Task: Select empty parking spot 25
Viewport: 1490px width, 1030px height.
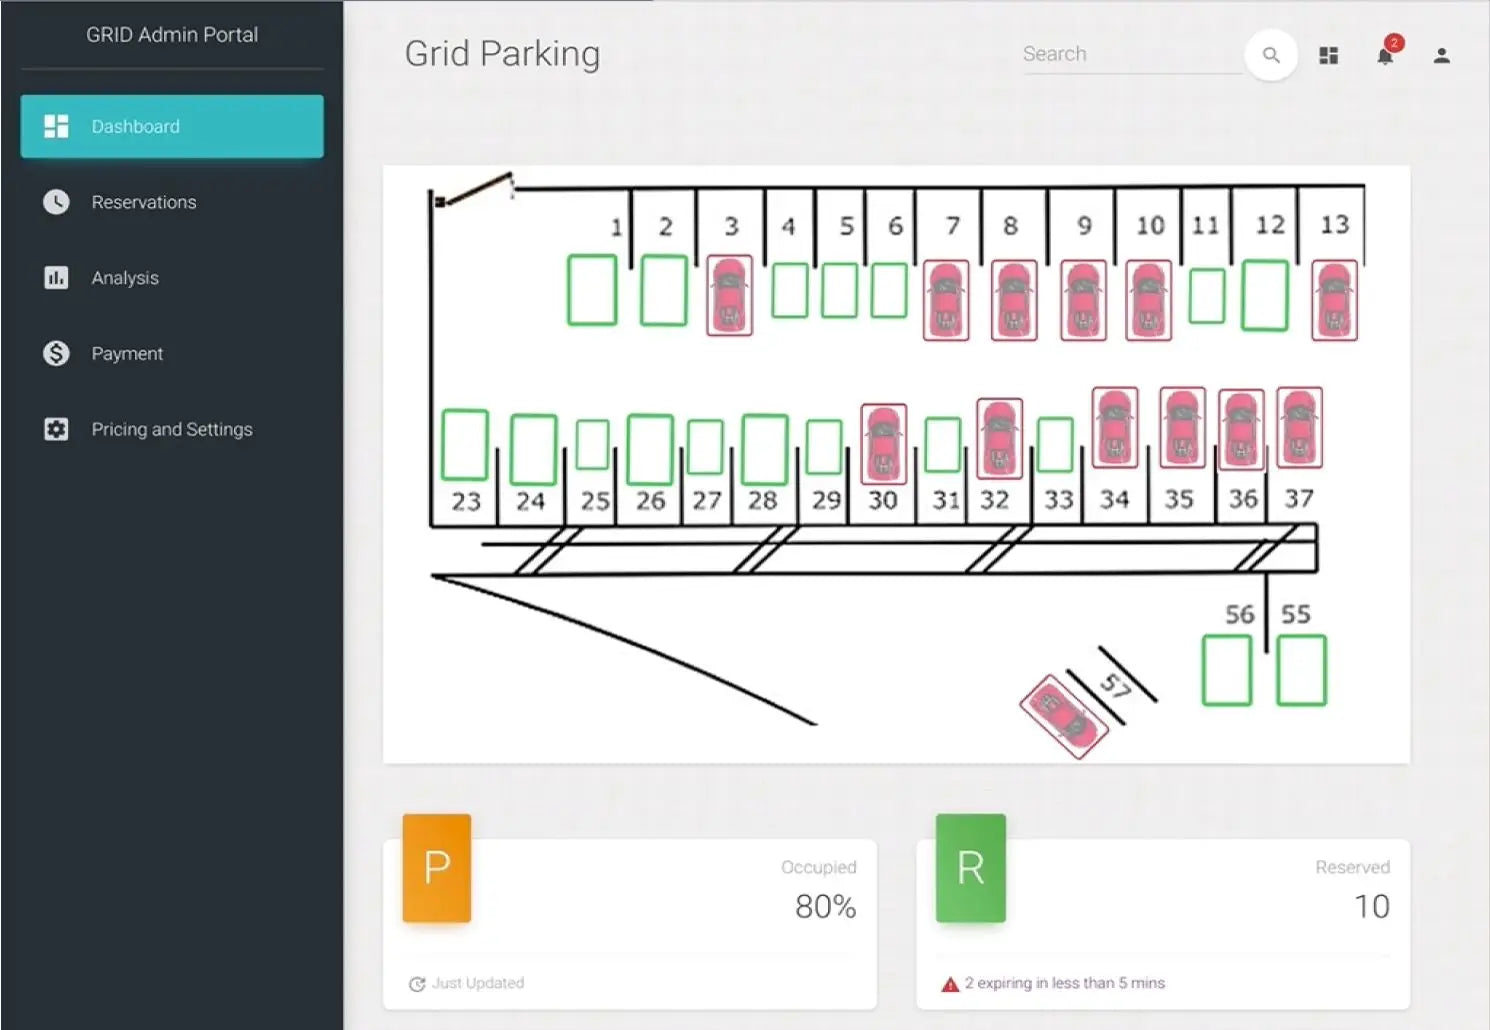Action: pyautogui.click(x=593, y=445)
